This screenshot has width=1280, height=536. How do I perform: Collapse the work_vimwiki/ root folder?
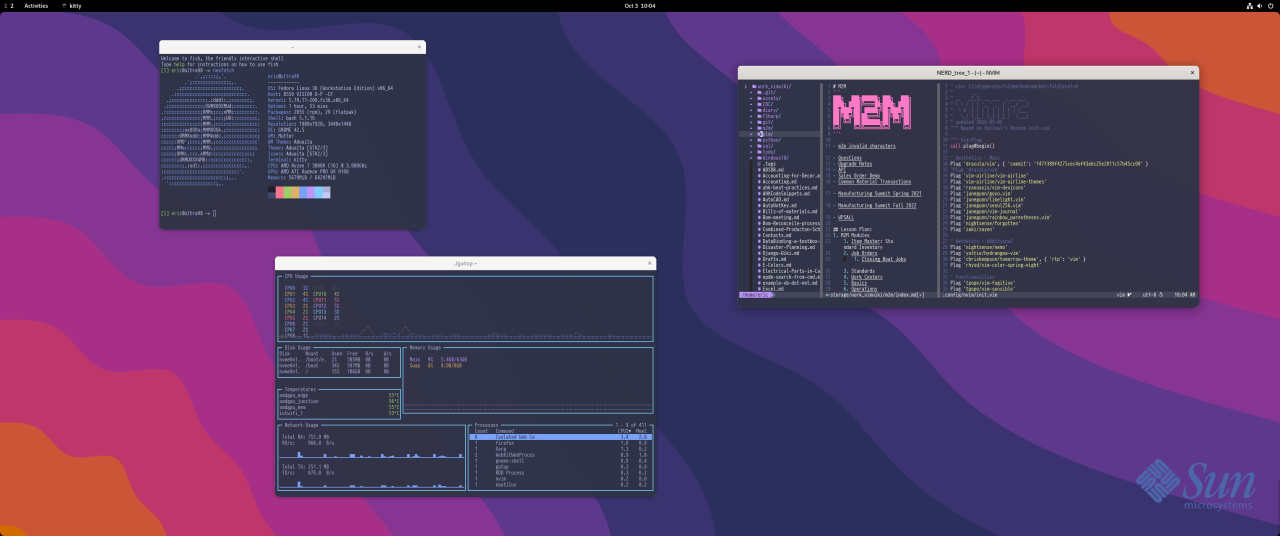773,86
